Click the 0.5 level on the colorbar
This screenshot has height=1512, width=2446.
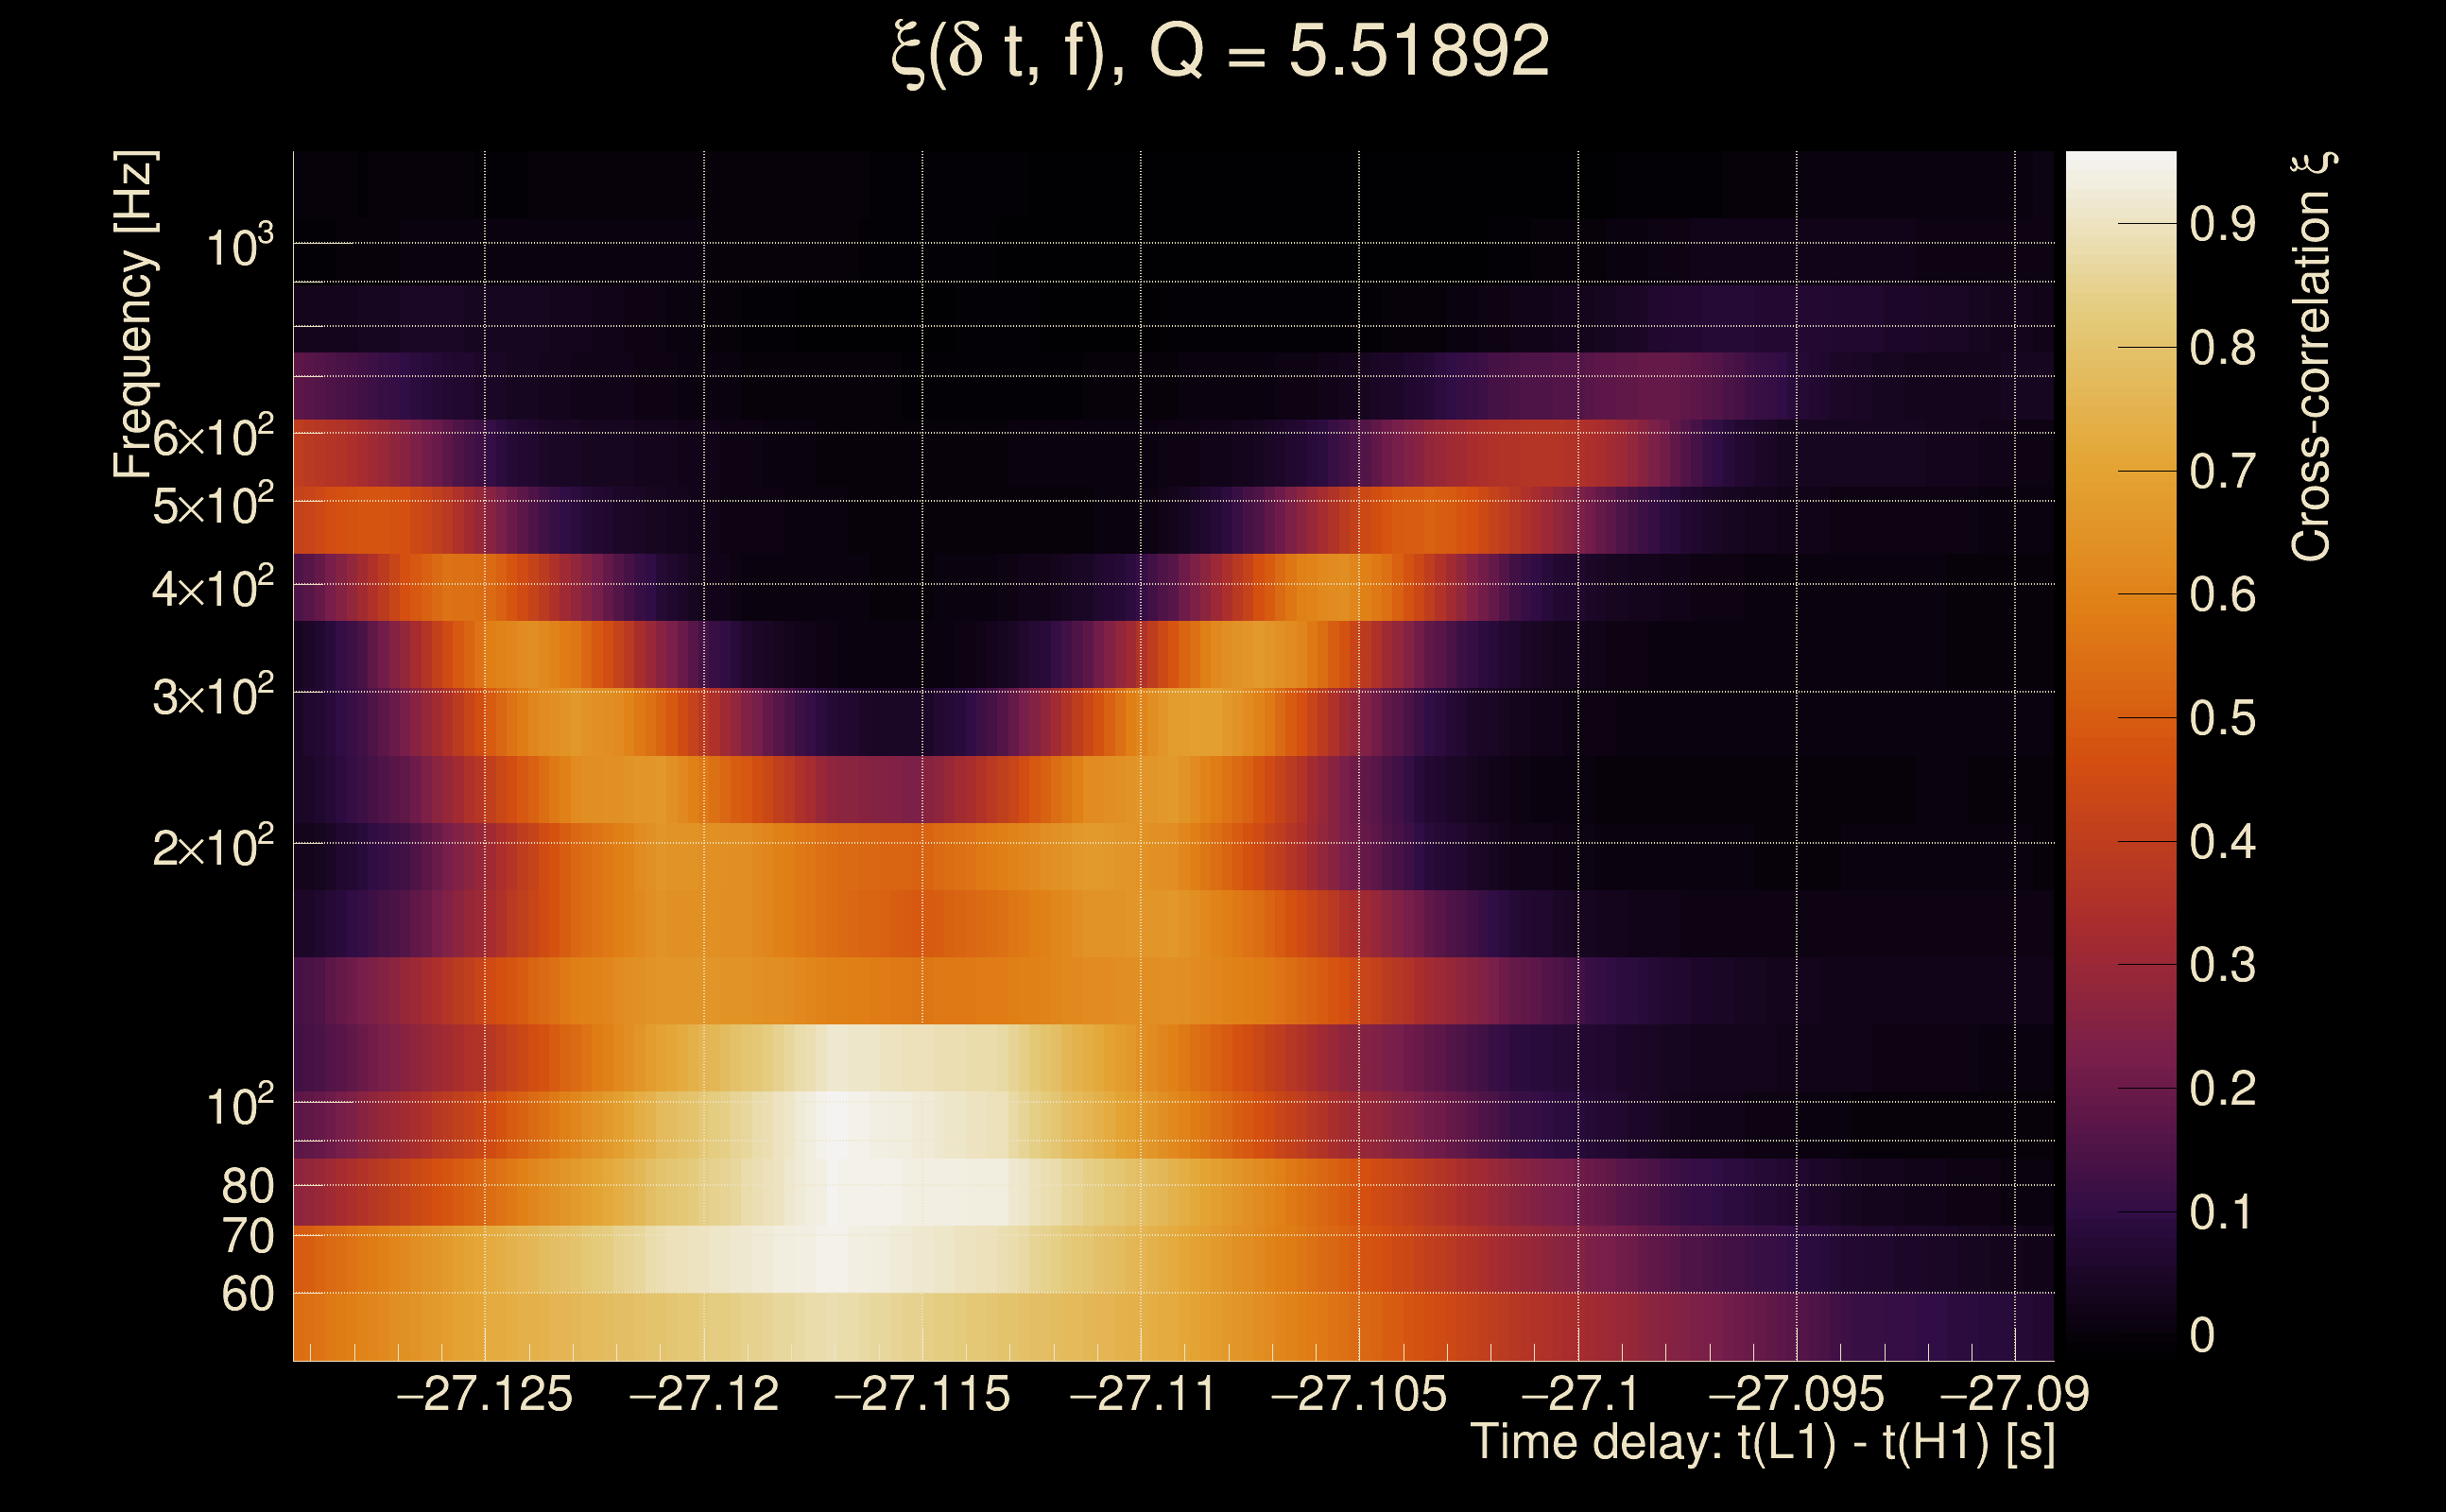(2221, 718)
